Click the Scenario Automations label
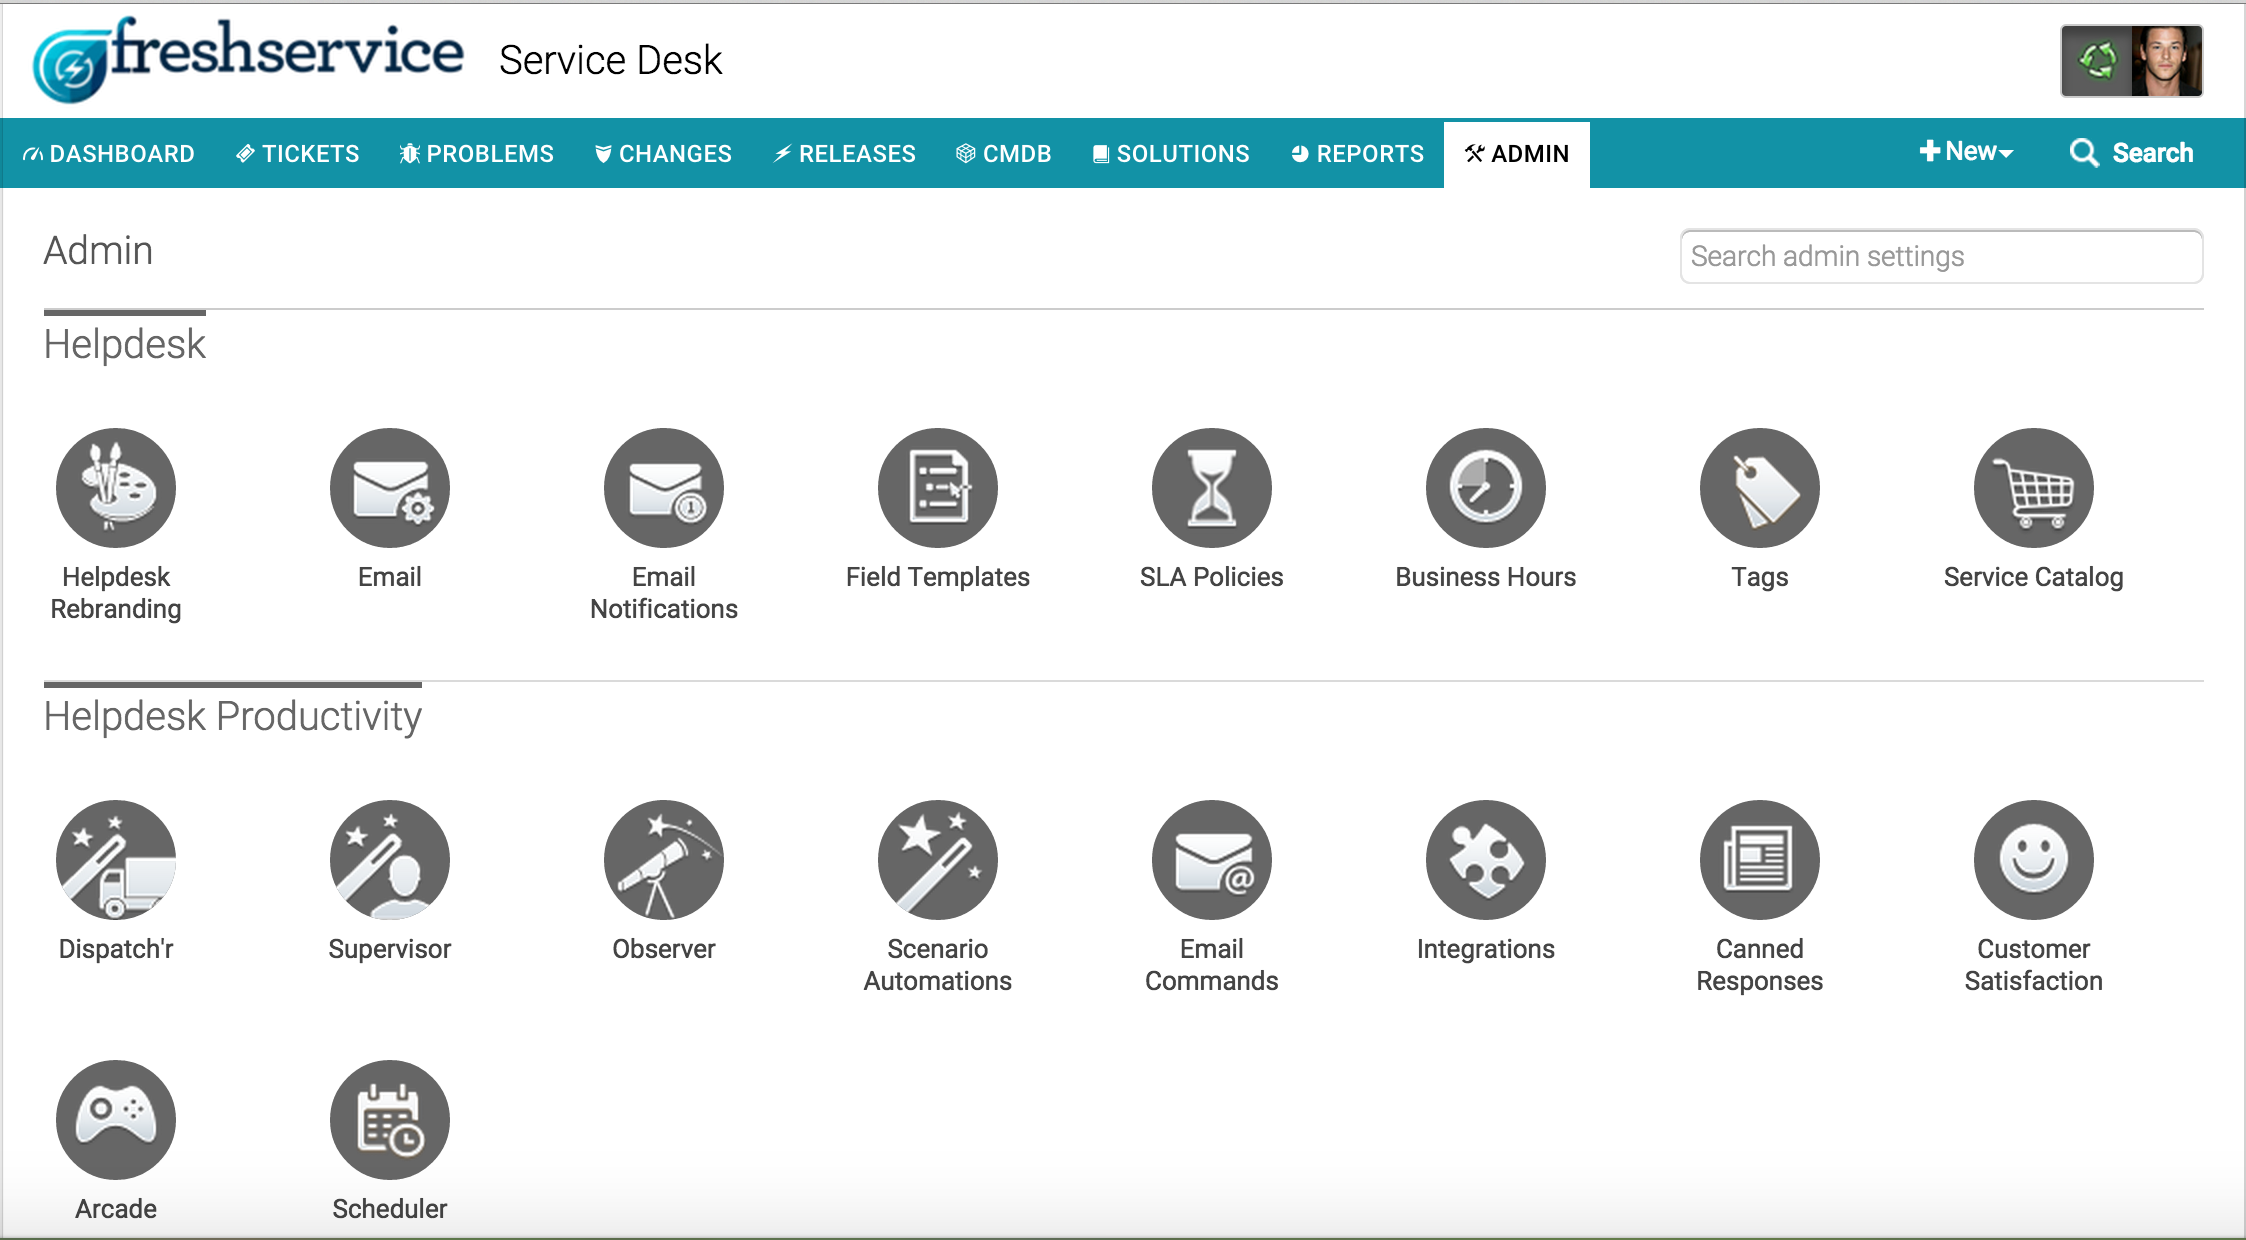This screenshot has height=1240, width=2246. coord(938,965)
